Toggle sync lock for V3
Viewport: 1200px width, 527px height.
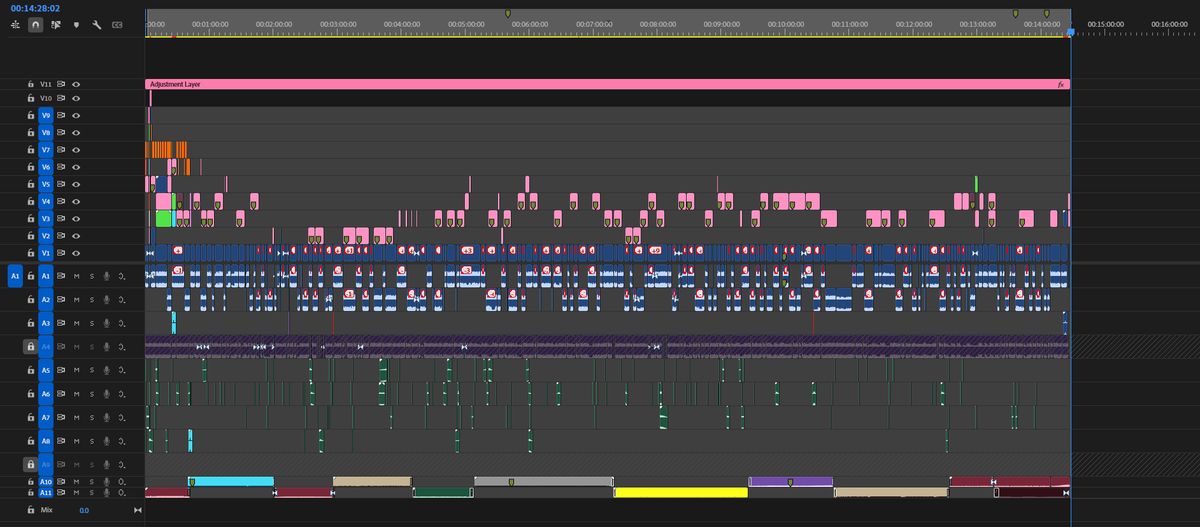pyautogui.click(x=61, y=218)
